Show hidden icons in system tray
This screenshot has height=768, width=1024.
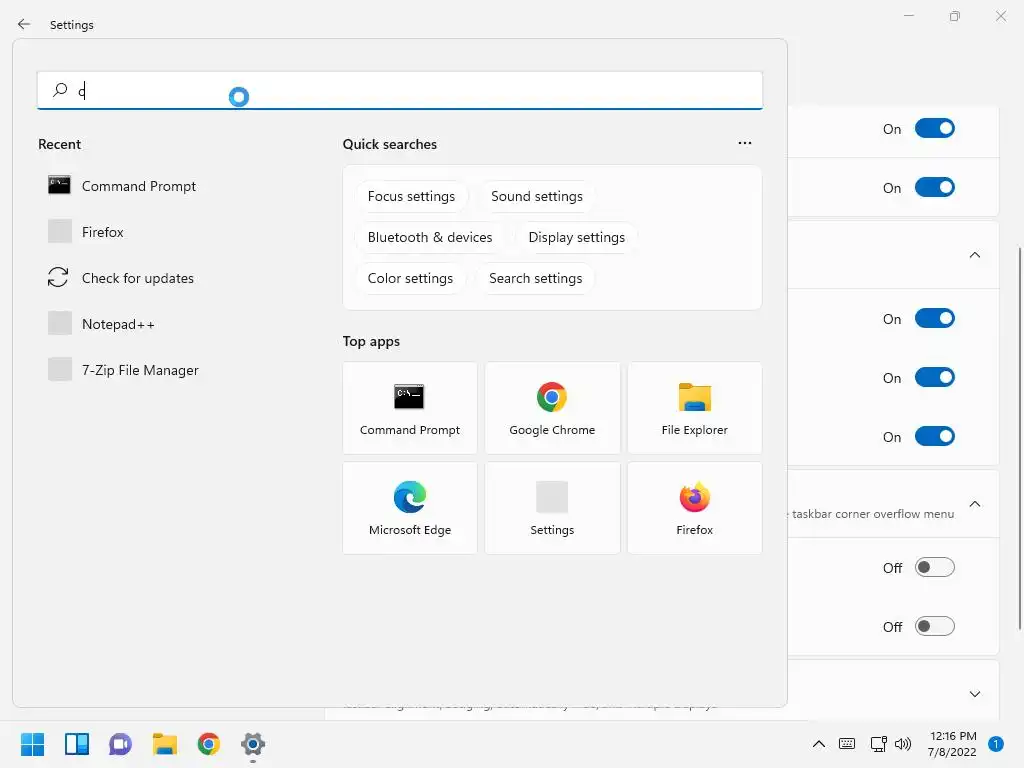coord(818,744)
